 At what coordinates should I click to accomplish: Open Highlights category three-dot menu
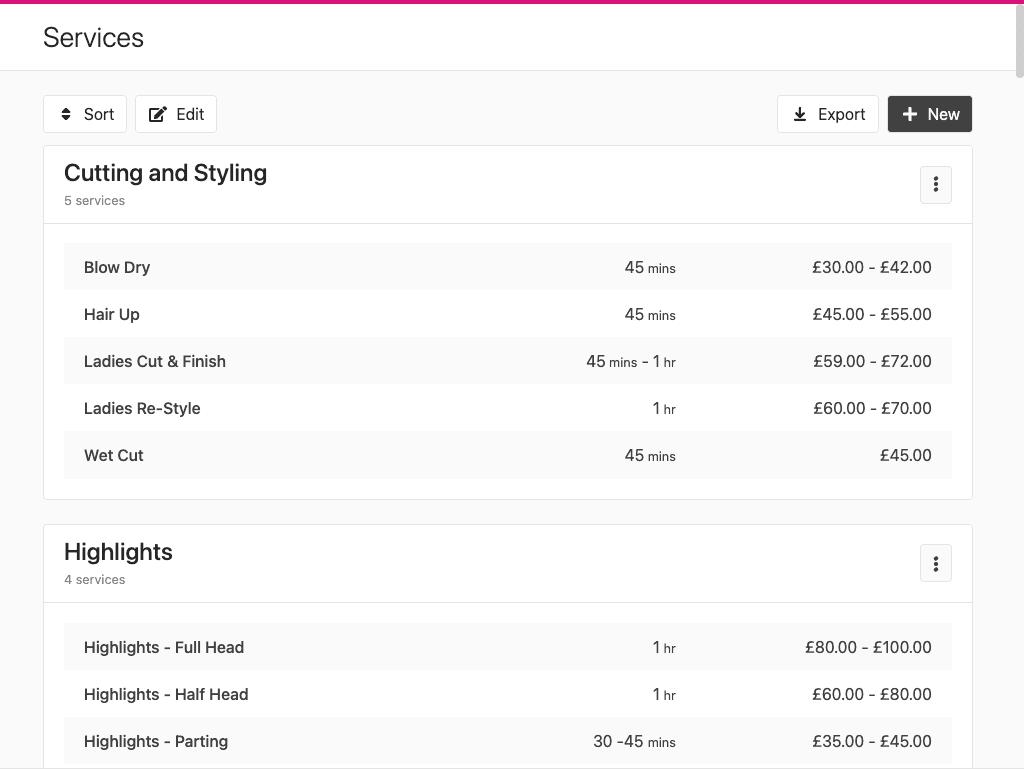936,564
